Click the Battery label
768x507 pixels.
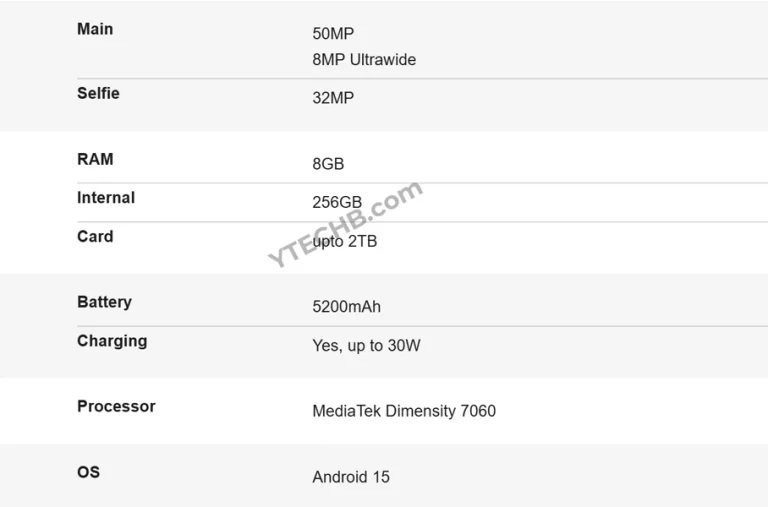point(104,302)
